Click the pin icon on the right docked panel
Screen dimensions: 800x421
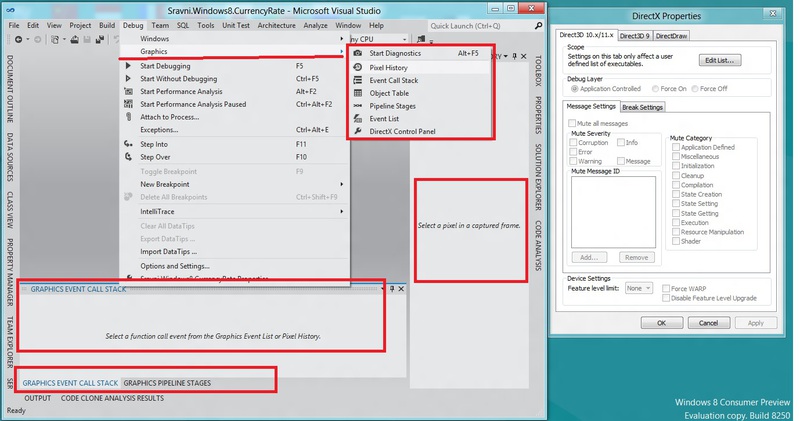(x=515, y=56)
